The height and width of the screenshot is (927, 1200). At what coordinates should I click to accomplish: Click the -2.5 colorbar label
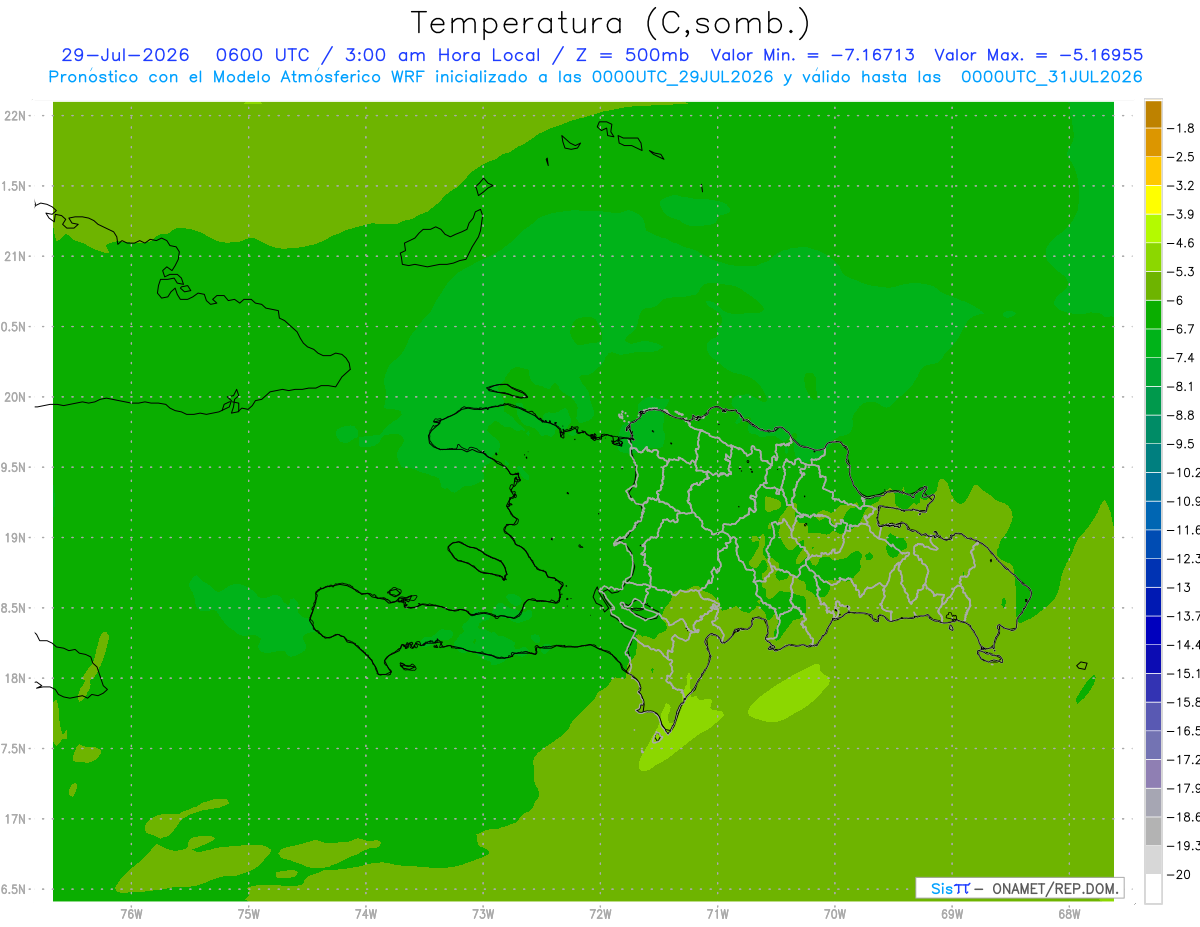click(x=1181, y=157)
